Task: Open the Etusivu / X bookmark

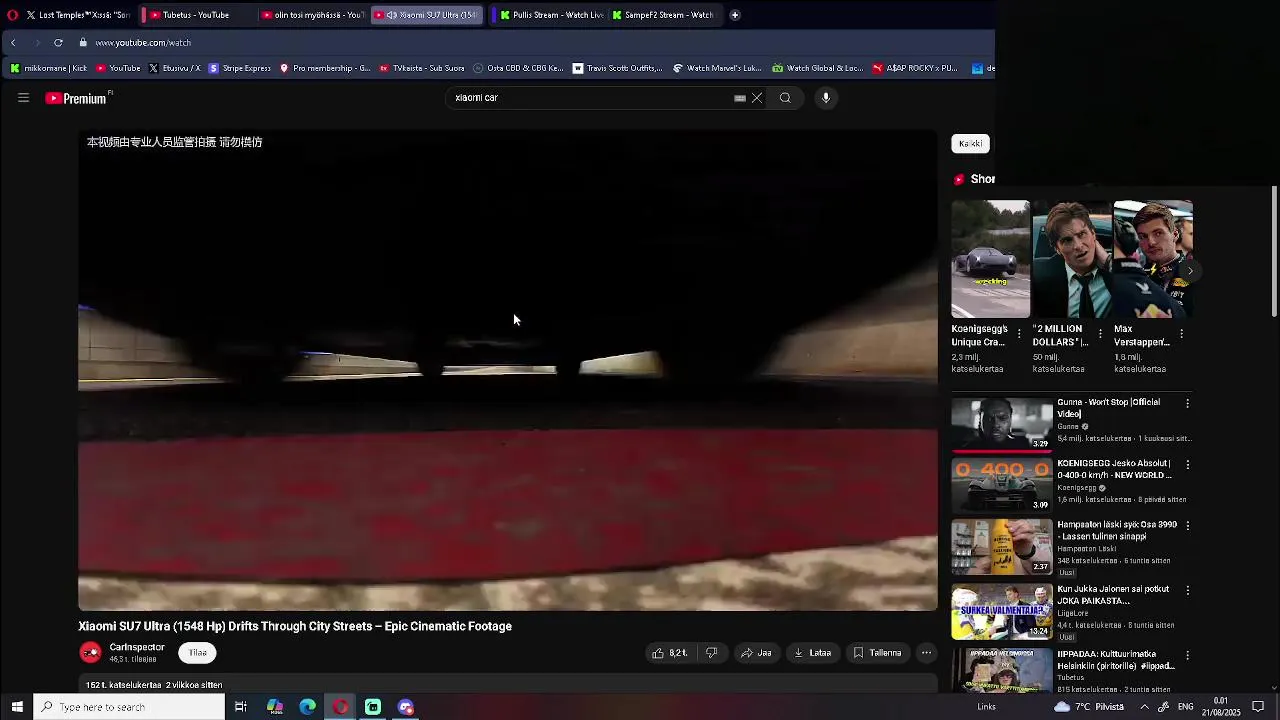Action: coord(174,68)
